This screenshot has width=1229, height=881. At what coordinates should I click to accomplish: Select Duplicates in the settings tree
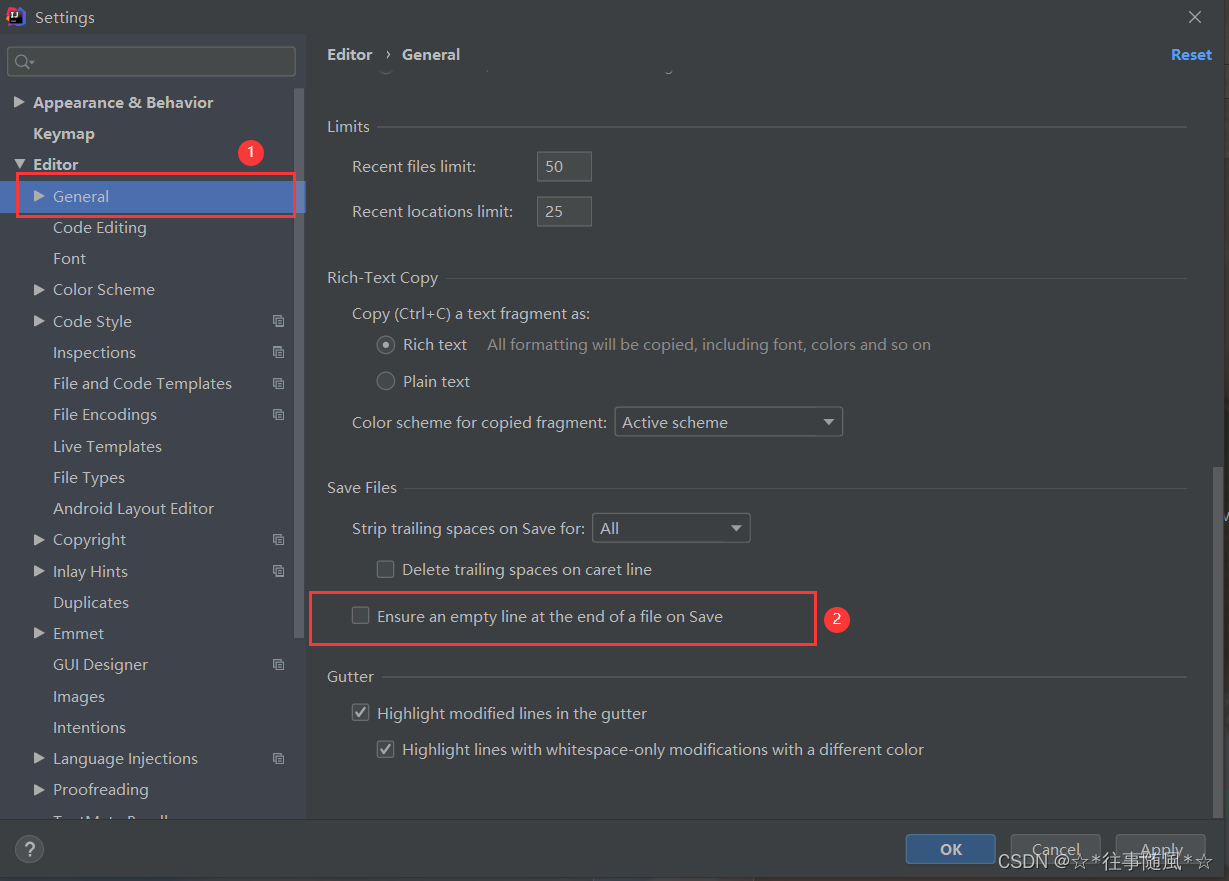pyautogui.click(x=91, y=602)
